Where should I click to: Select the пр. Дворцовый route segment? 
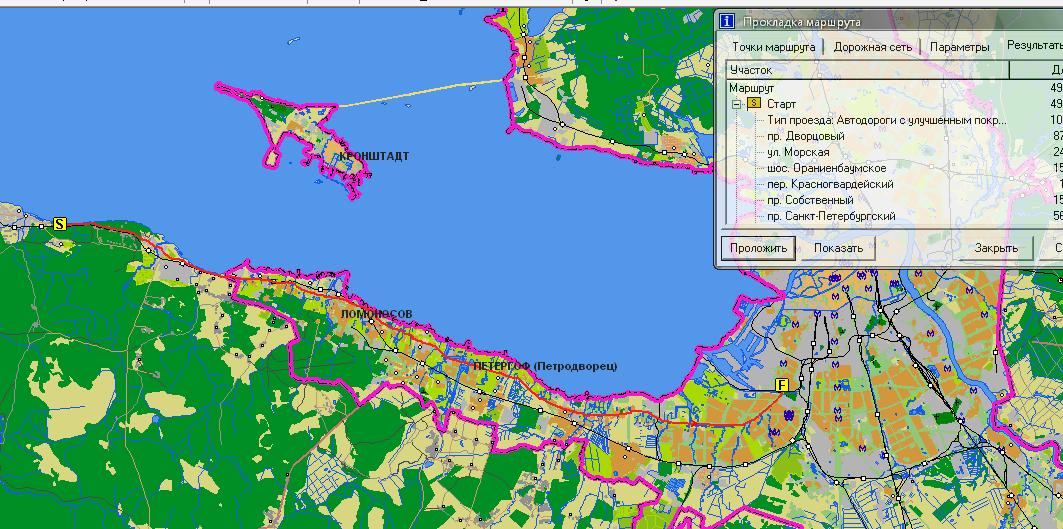(x=805, y=136)
